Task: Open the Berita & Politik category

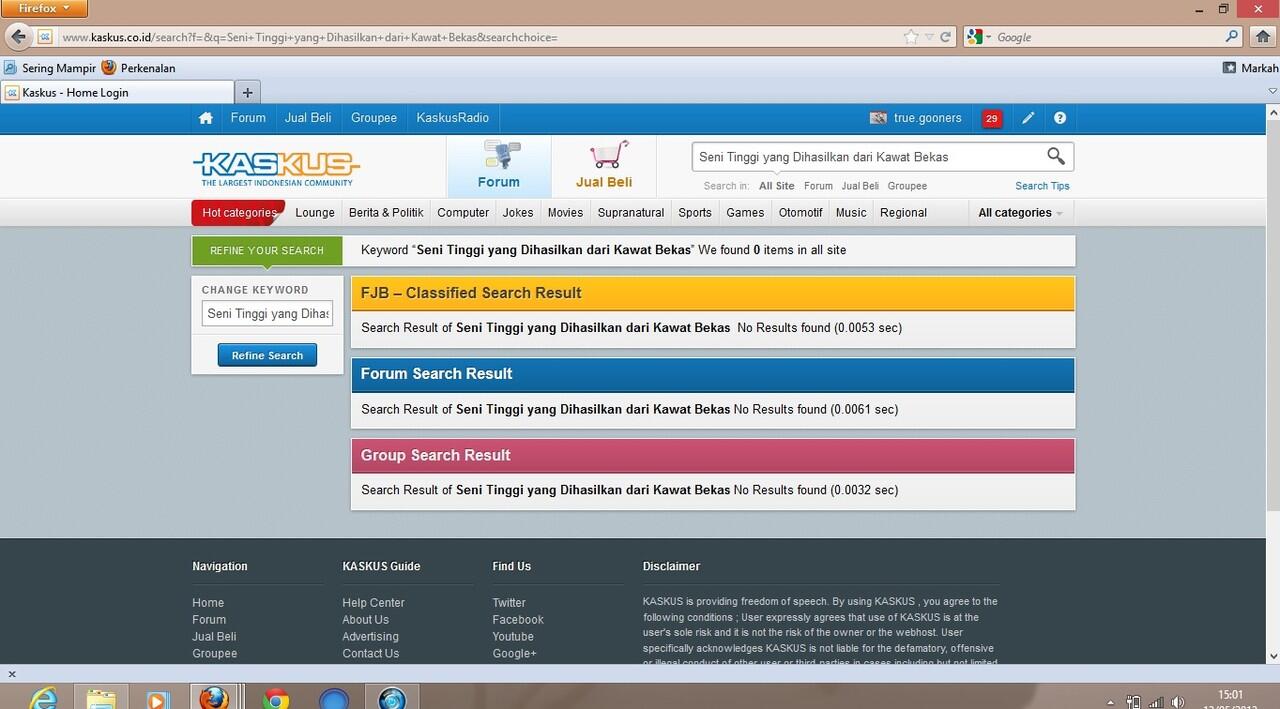Action: tap(386, 213)
